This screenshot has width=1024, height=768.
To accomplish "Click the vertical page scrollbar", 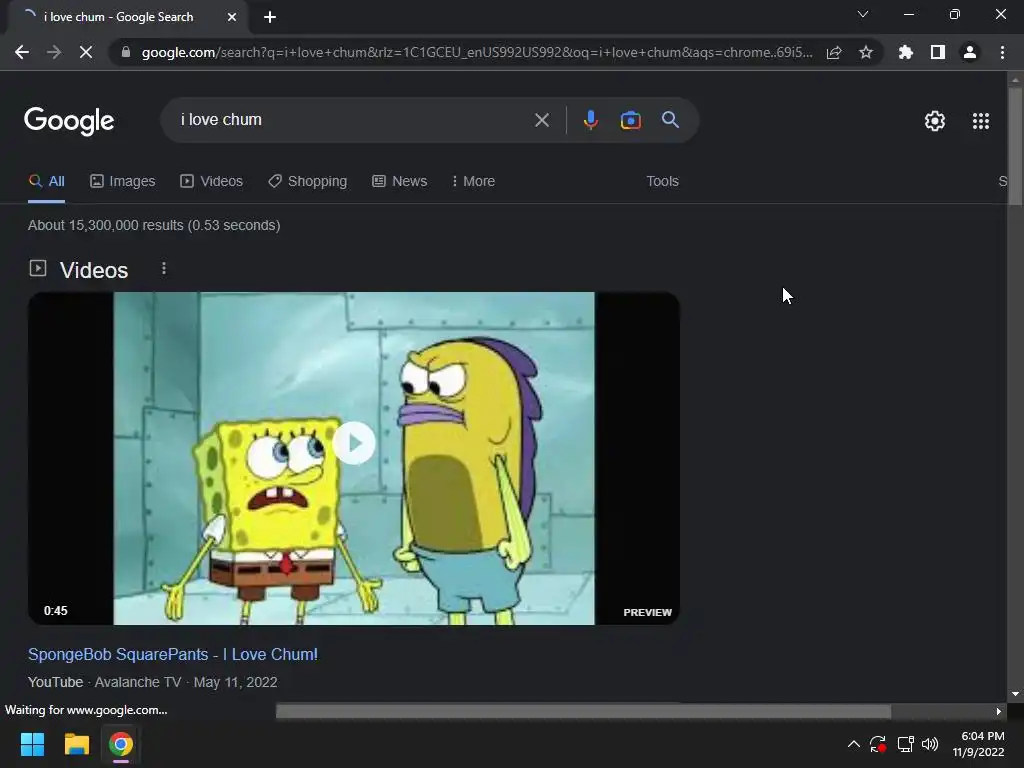I will click(x=1015, y=147).
